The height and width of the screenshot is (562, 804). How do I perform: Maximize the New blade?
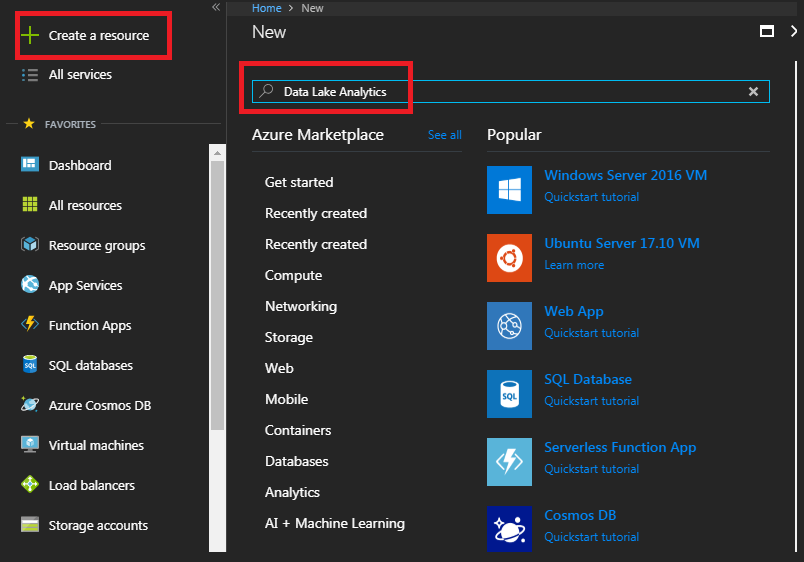(x=767, y=31)
